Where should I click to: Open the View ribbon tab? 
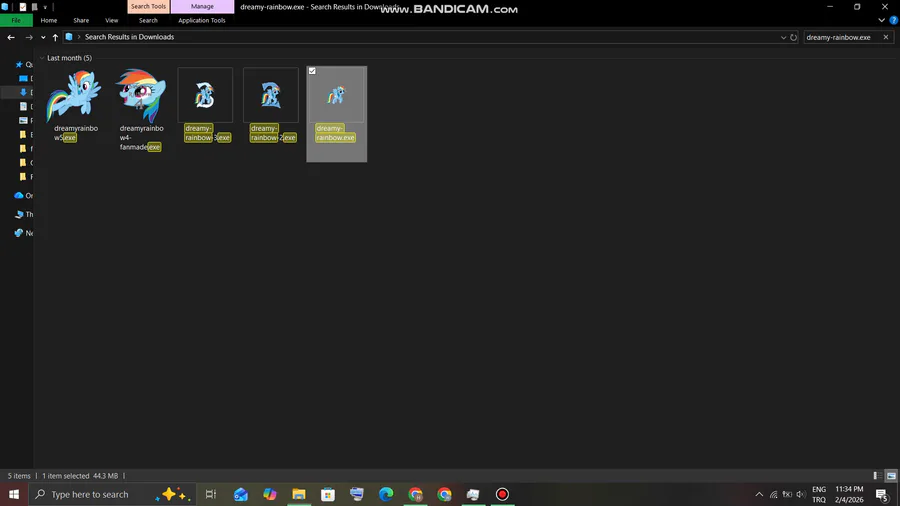click(x=111, y=20)
